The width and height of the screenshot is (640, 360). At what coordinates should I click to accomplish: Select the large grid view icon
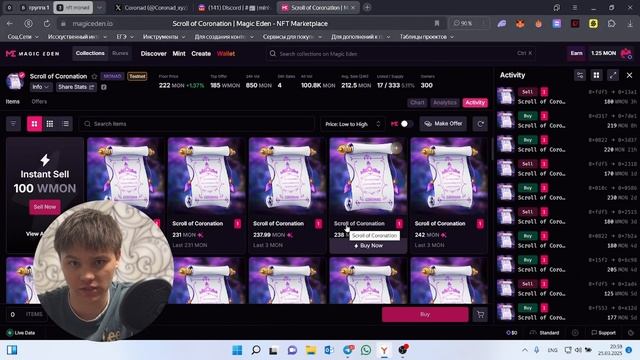34,124
